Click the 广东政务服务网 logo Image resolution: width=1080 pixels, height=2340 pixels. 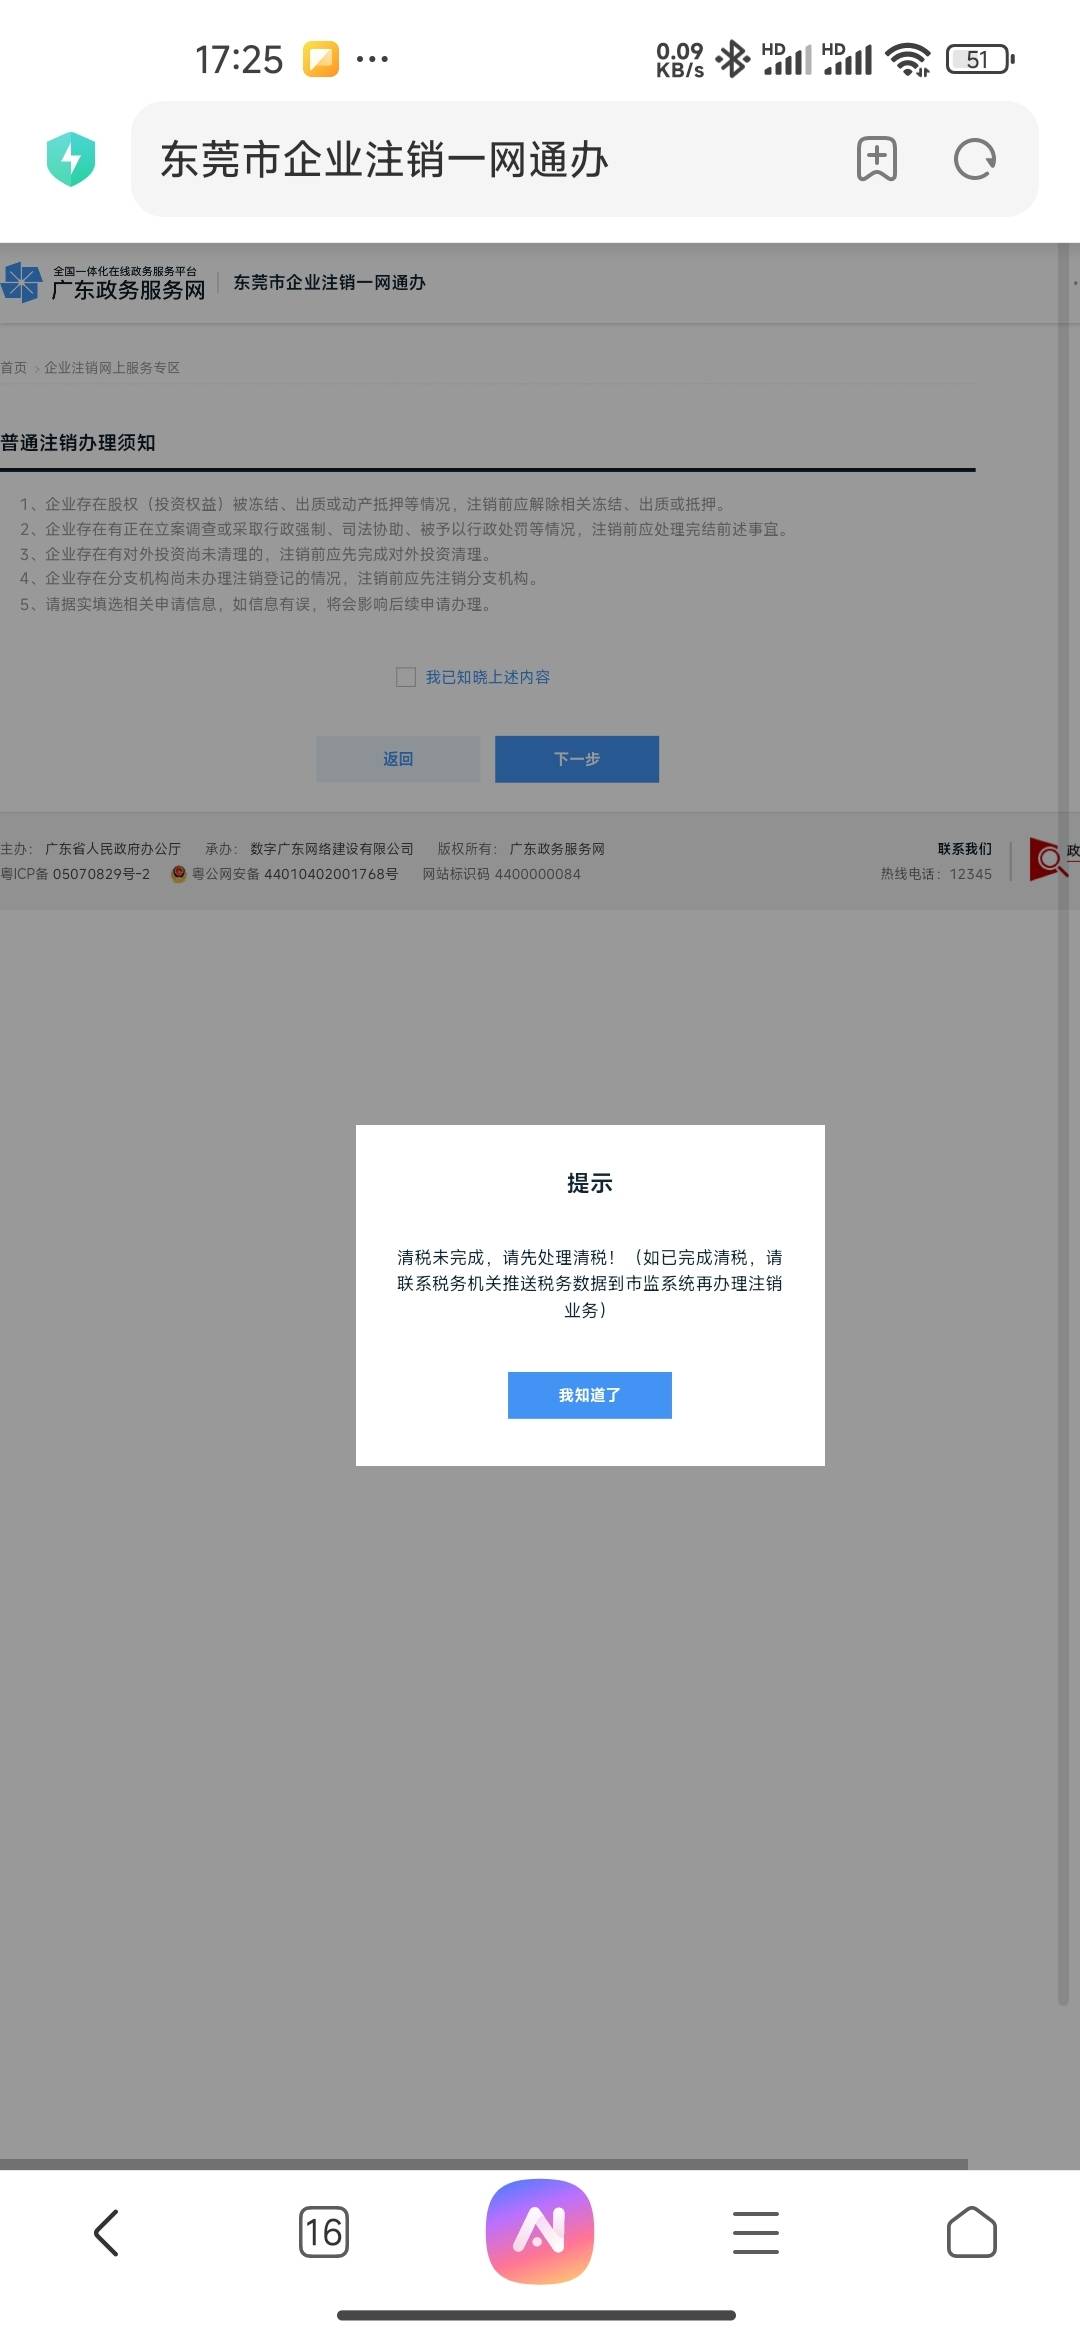point(105,283)
